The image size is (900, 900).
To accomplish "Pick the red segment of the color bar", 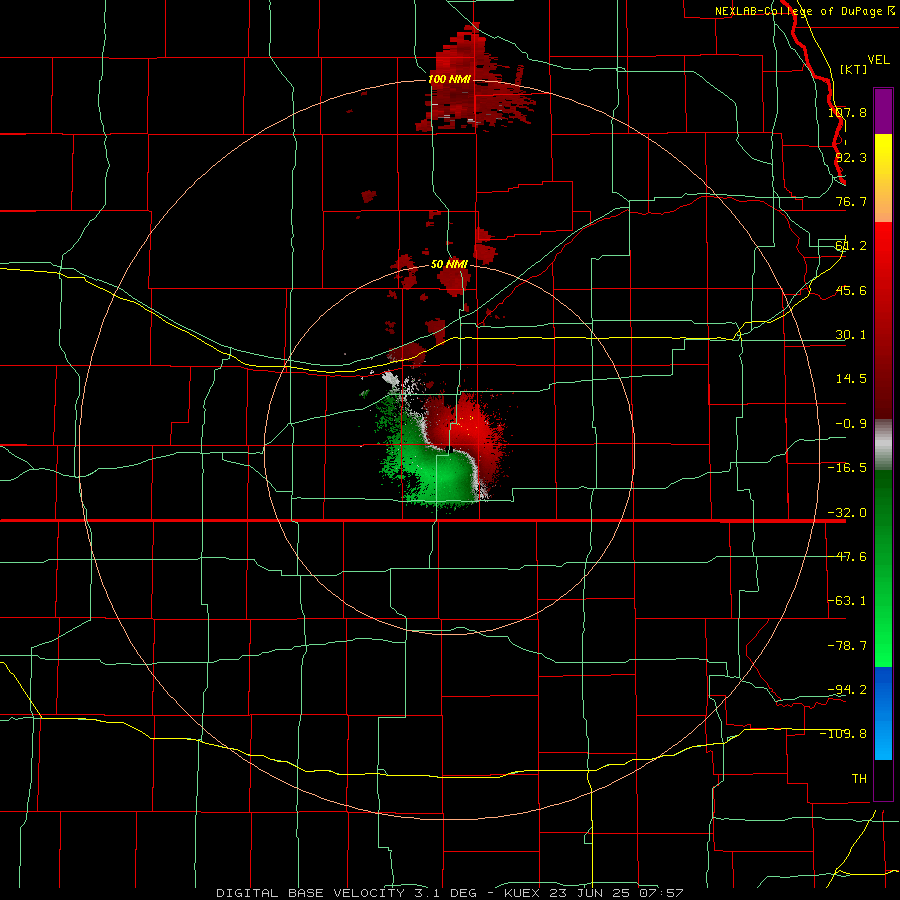I will 883,320.
